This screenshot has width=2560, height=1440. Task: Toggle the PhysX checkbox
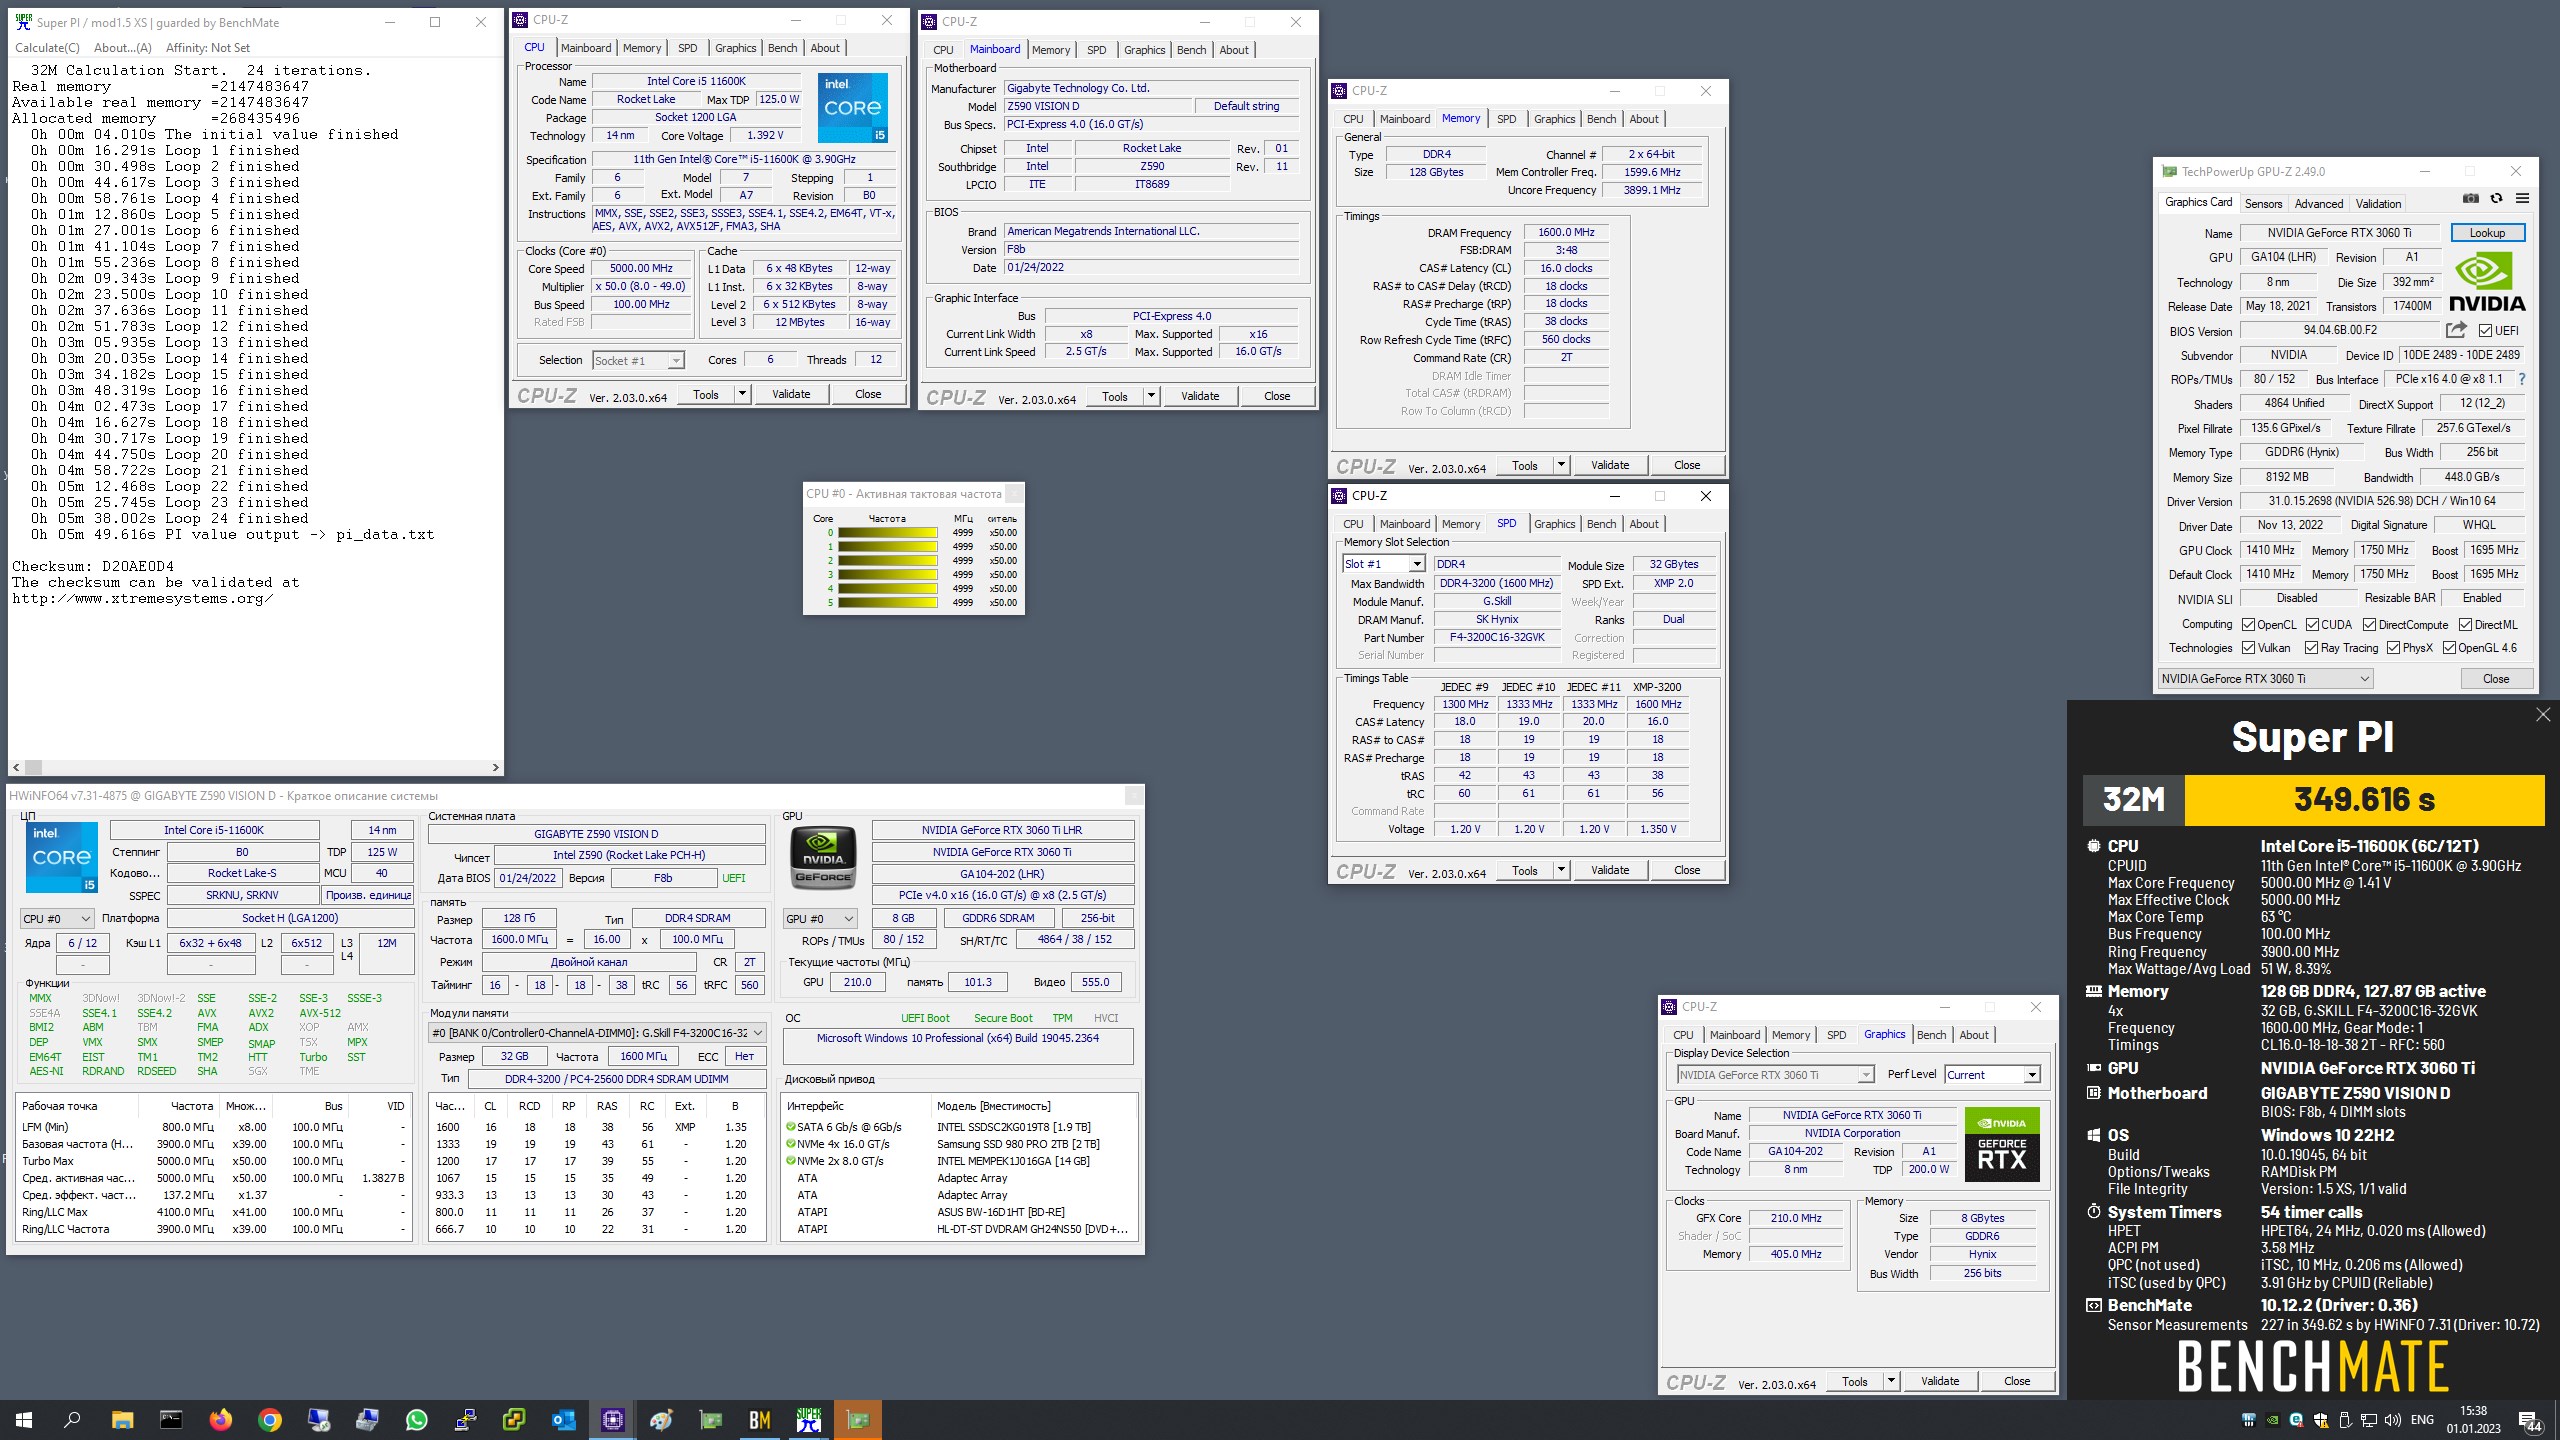click(x=2393, y=648)
